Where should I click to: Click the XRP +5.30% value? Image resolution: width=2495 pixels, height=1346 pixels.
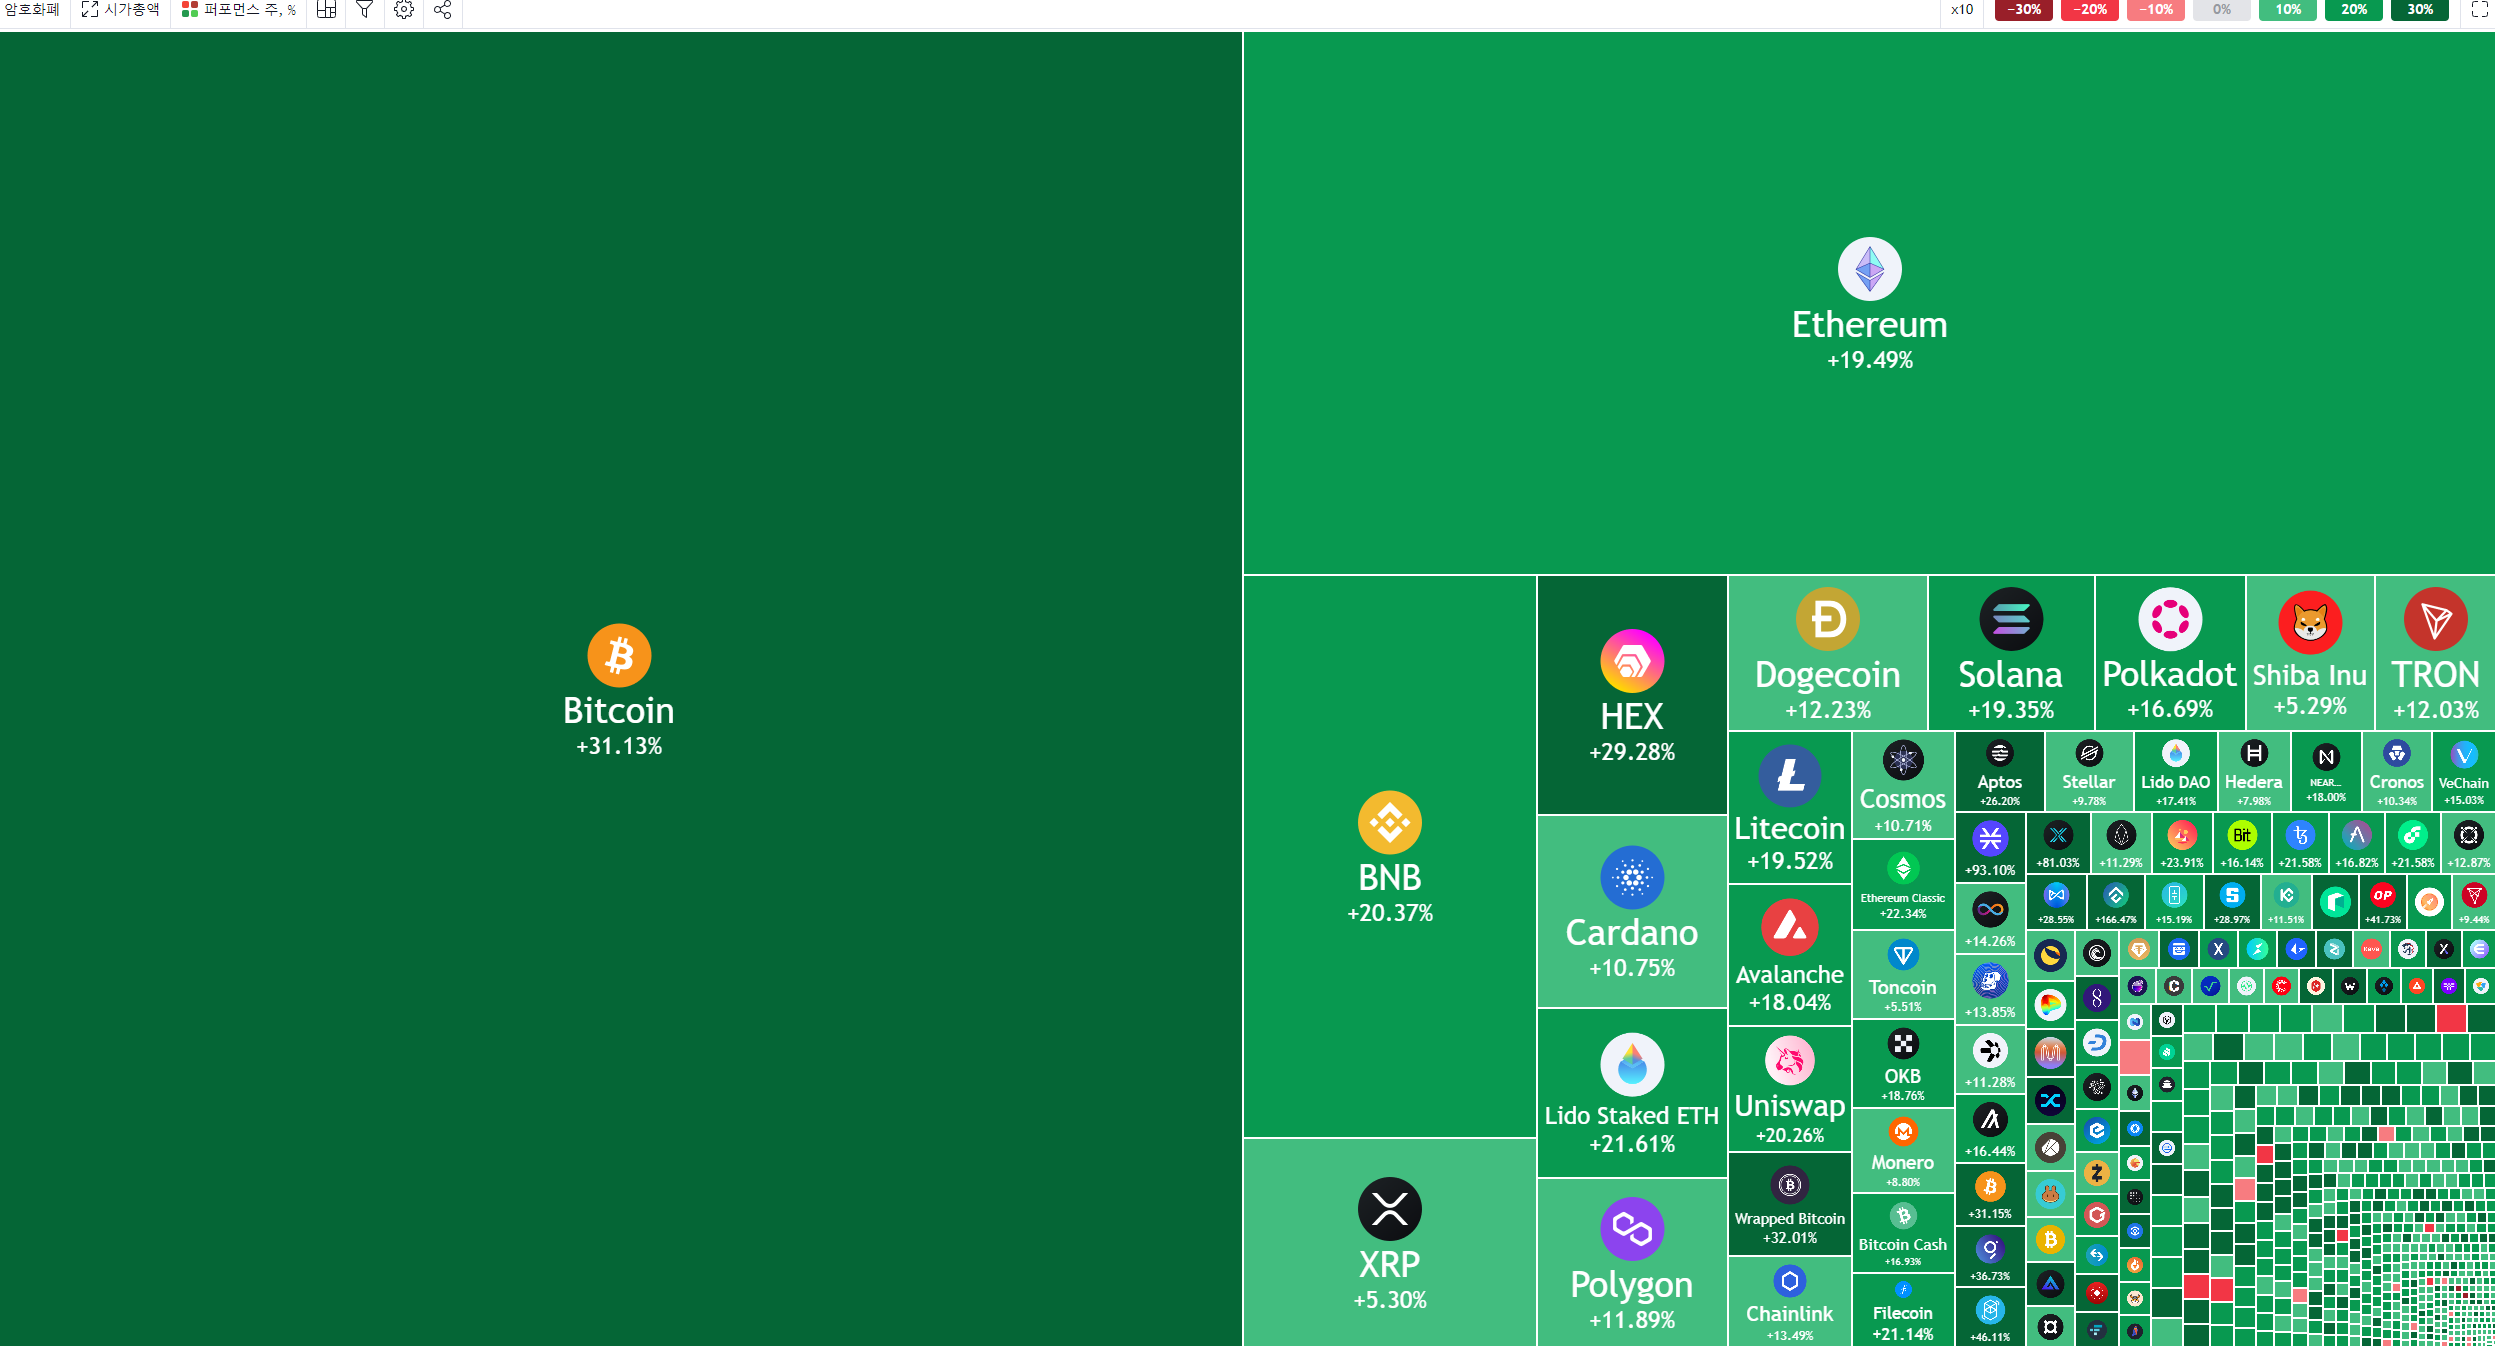(1390, 1300)
